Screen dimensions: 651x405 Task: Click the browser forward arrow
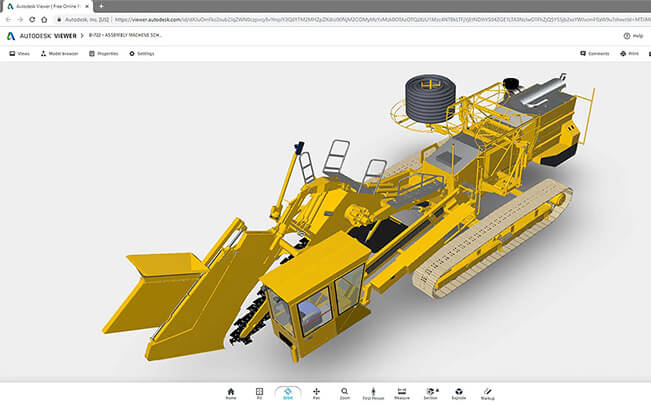point(20,20)
